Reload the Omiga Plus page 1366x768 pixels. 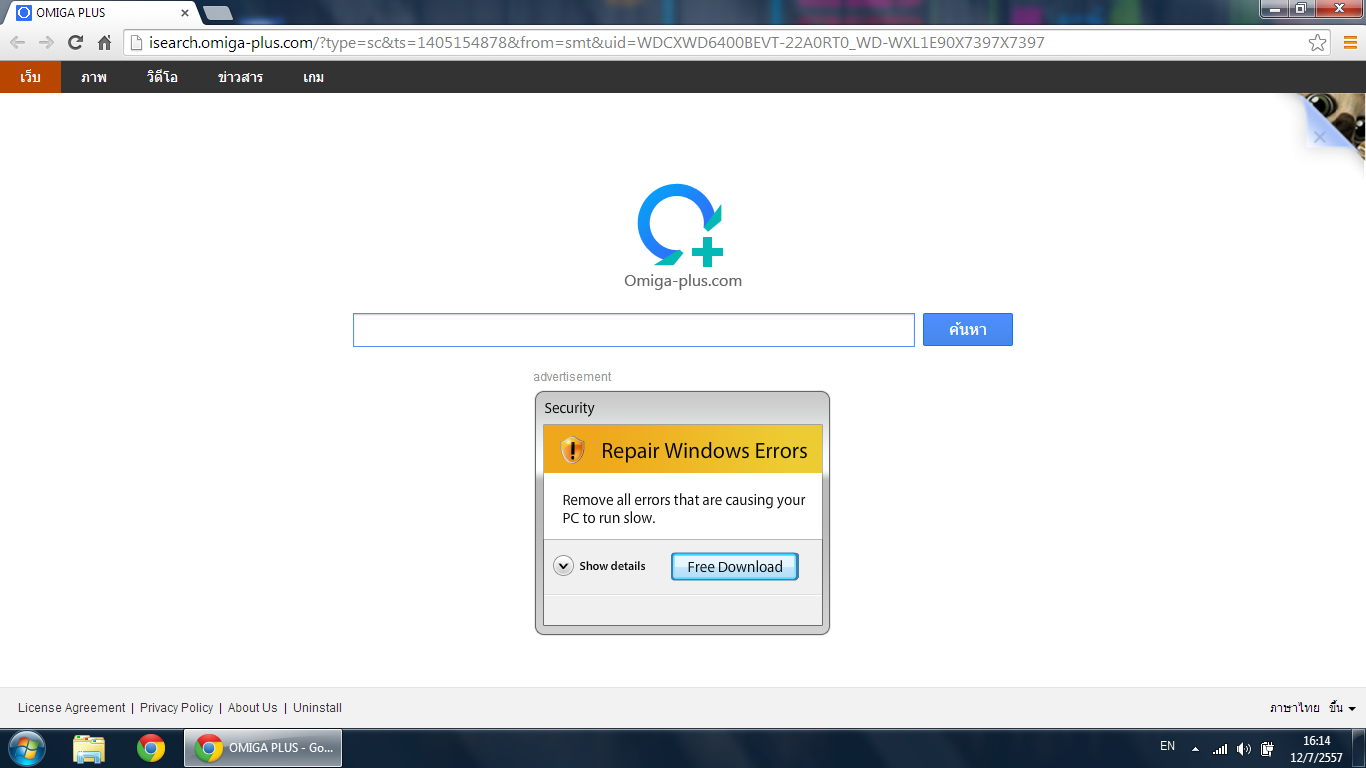75,43
